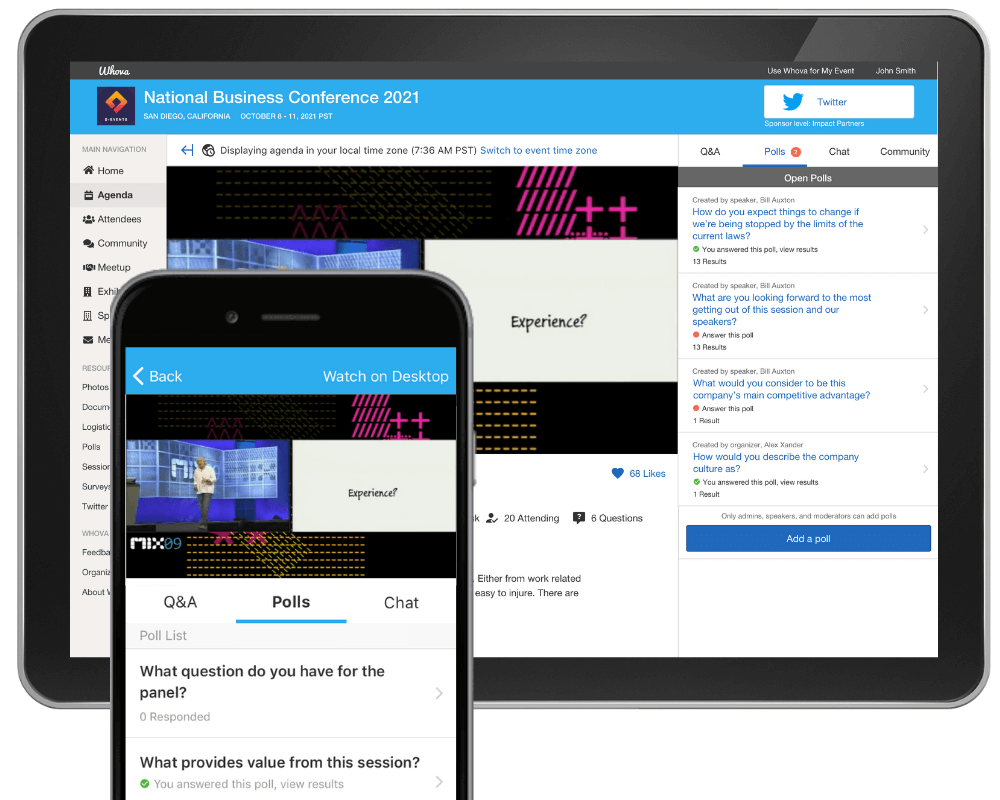The width and height of the screenshot is (1000, 800).
Task: Select the Community tab in right panel
Action: click(x=904, y=152)
